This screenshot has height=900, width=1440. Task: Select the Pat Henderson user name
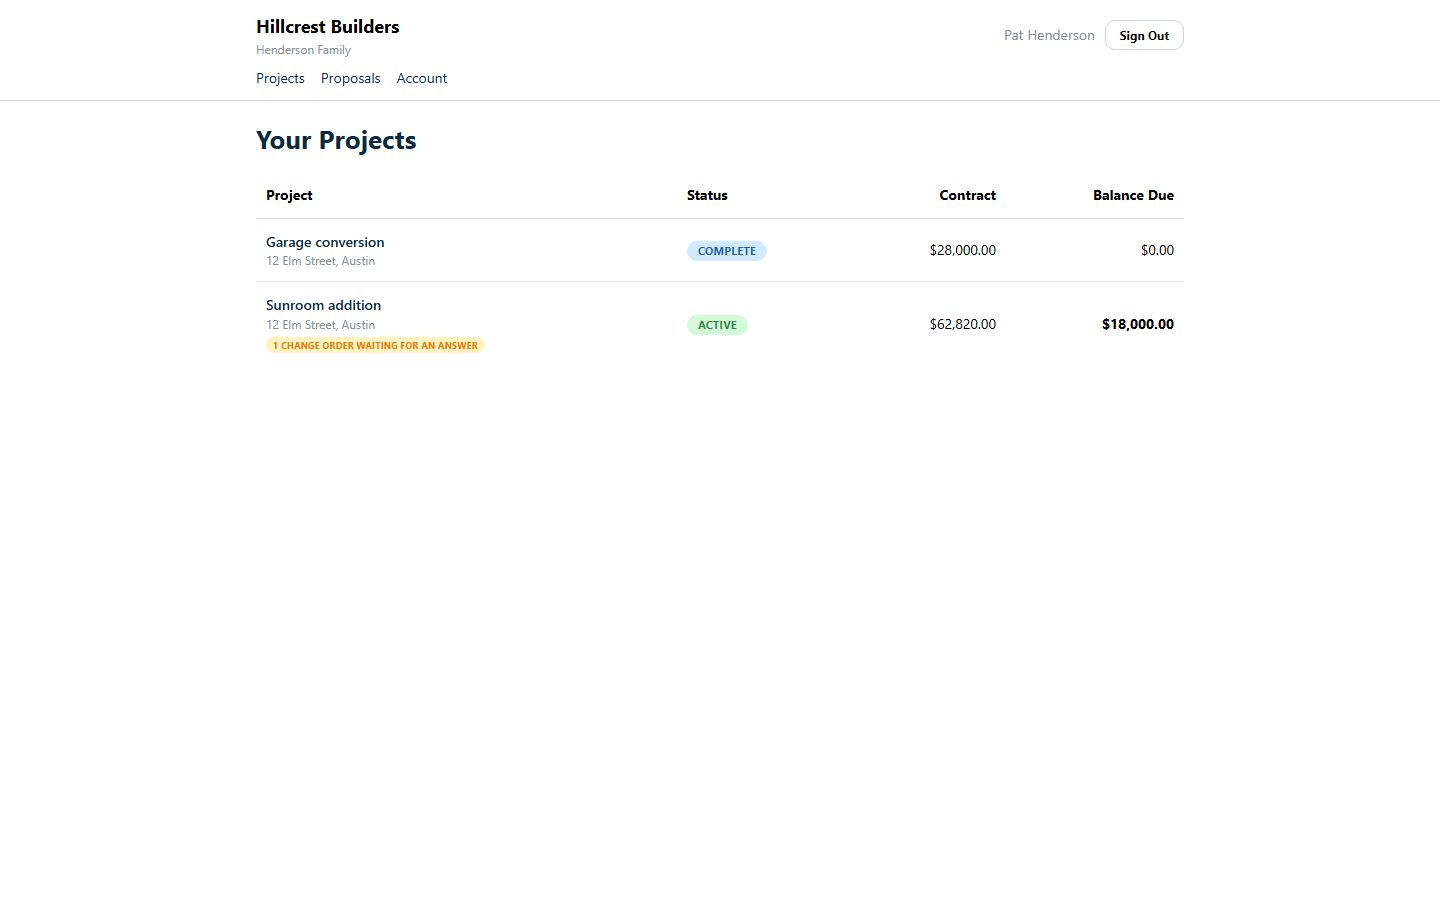pos(1049,35)
